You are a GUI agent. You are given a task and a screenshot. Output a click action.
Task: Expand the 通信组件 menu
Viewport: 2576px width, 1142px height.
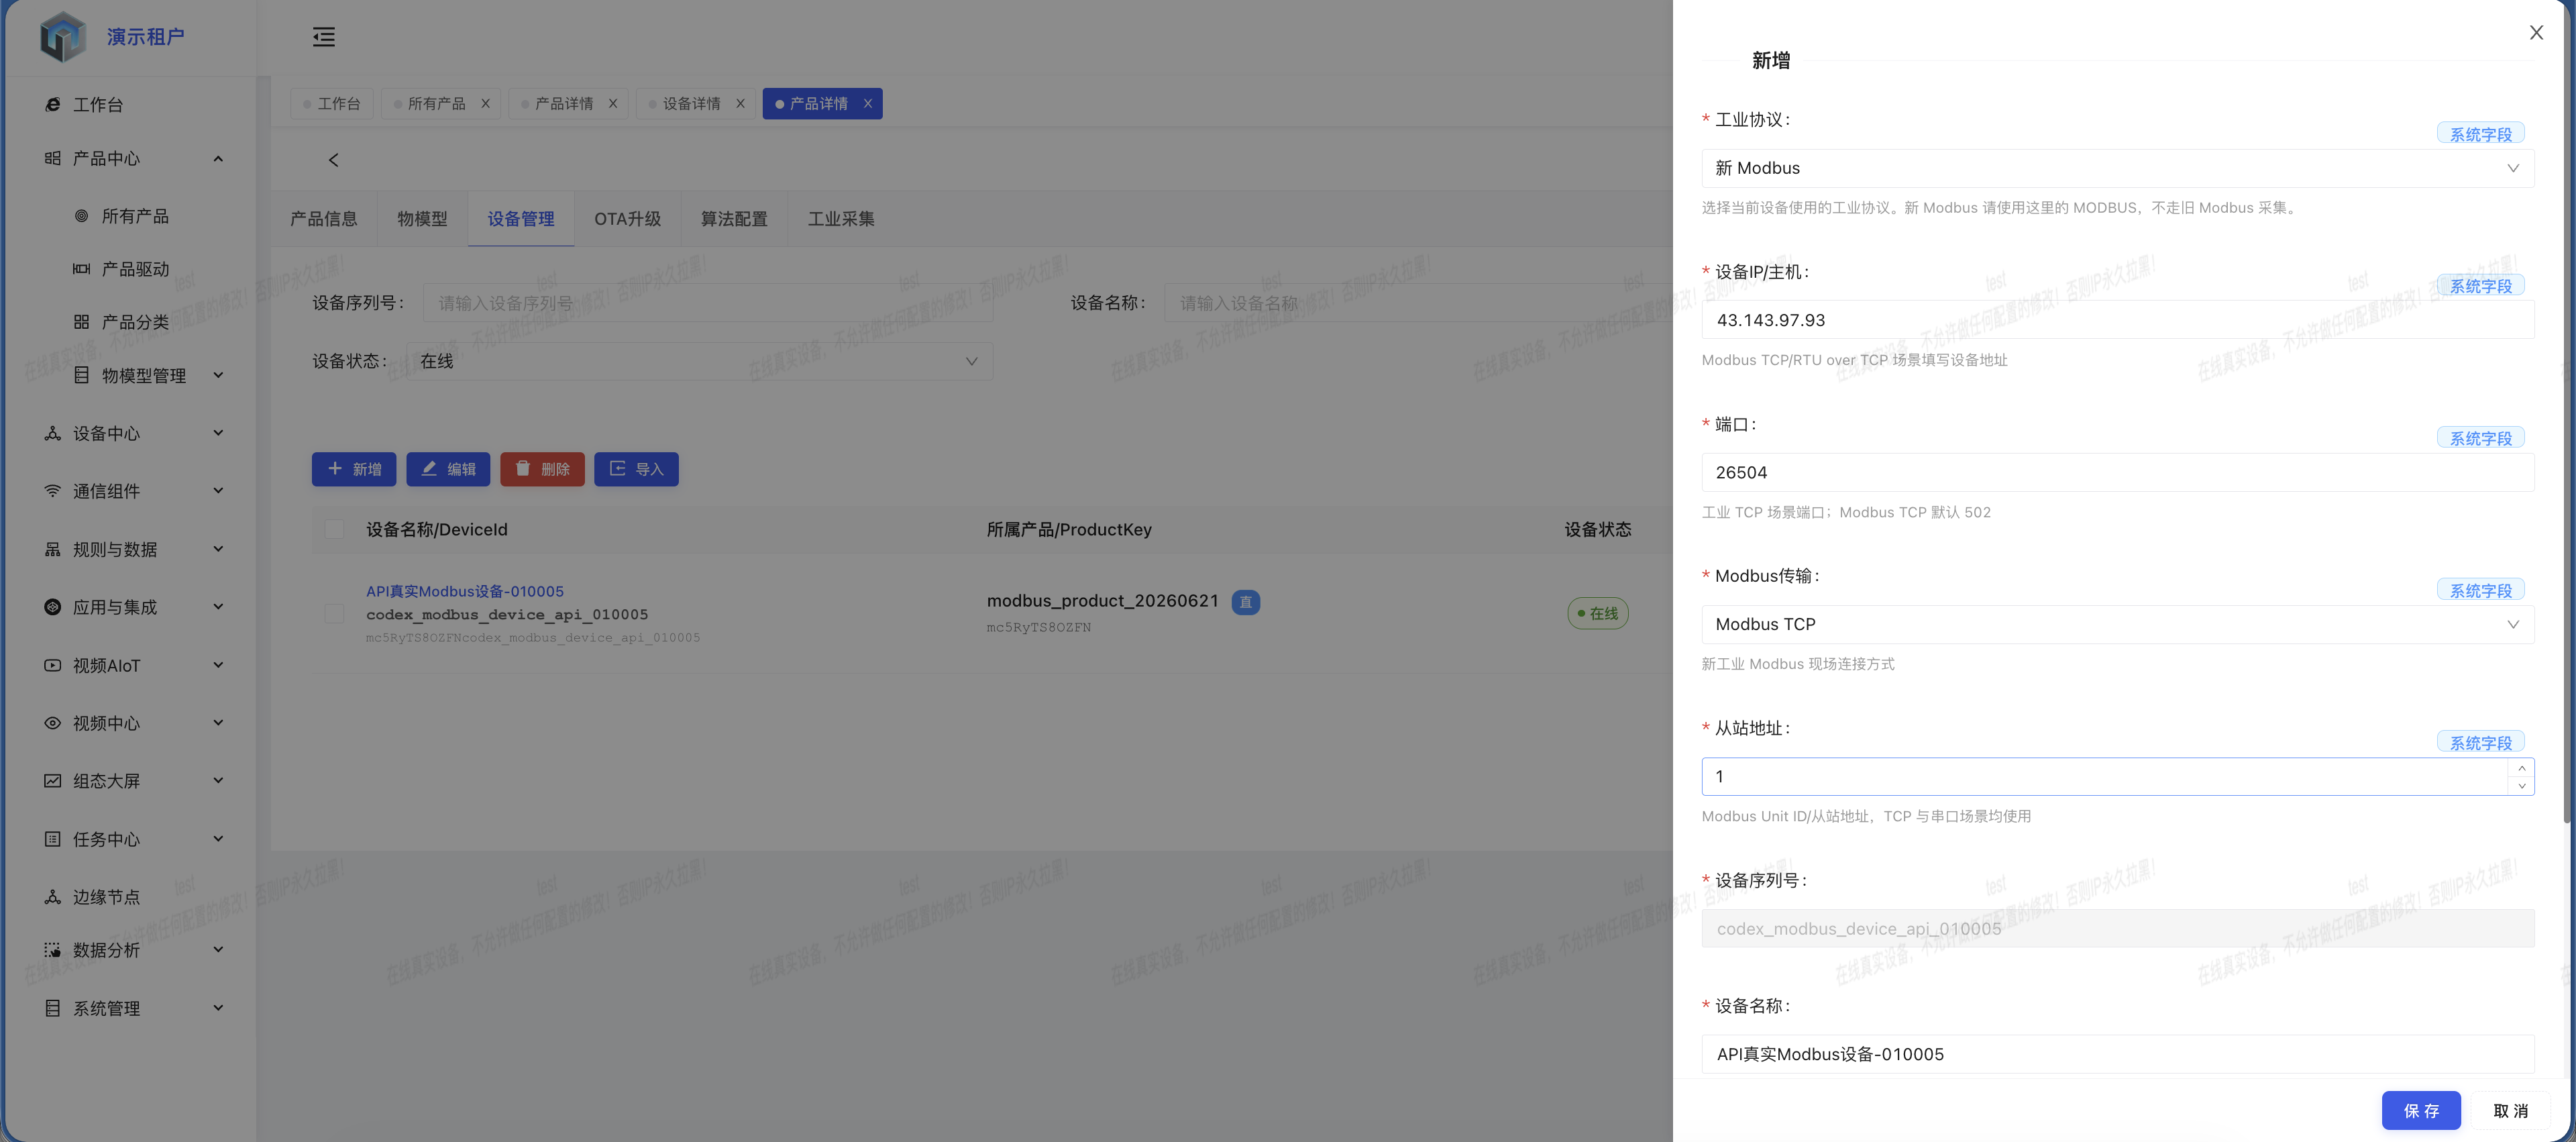coord(218,491)
